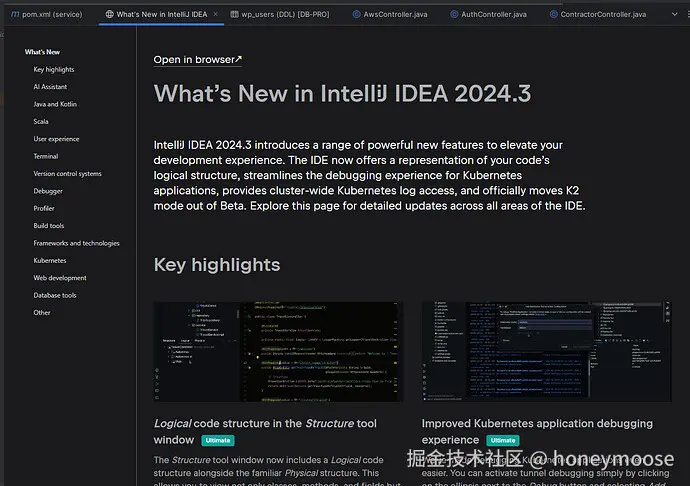The height and width of the screenshot is (486, 690).
Task: Go to Kubernetes section in sidebar
Action: pyautogui.click(x=50, y=260)
